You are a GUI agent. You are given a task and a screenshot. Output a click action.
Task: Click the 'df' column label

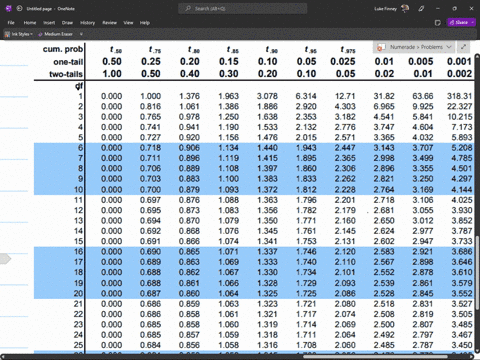click(79, 86)
